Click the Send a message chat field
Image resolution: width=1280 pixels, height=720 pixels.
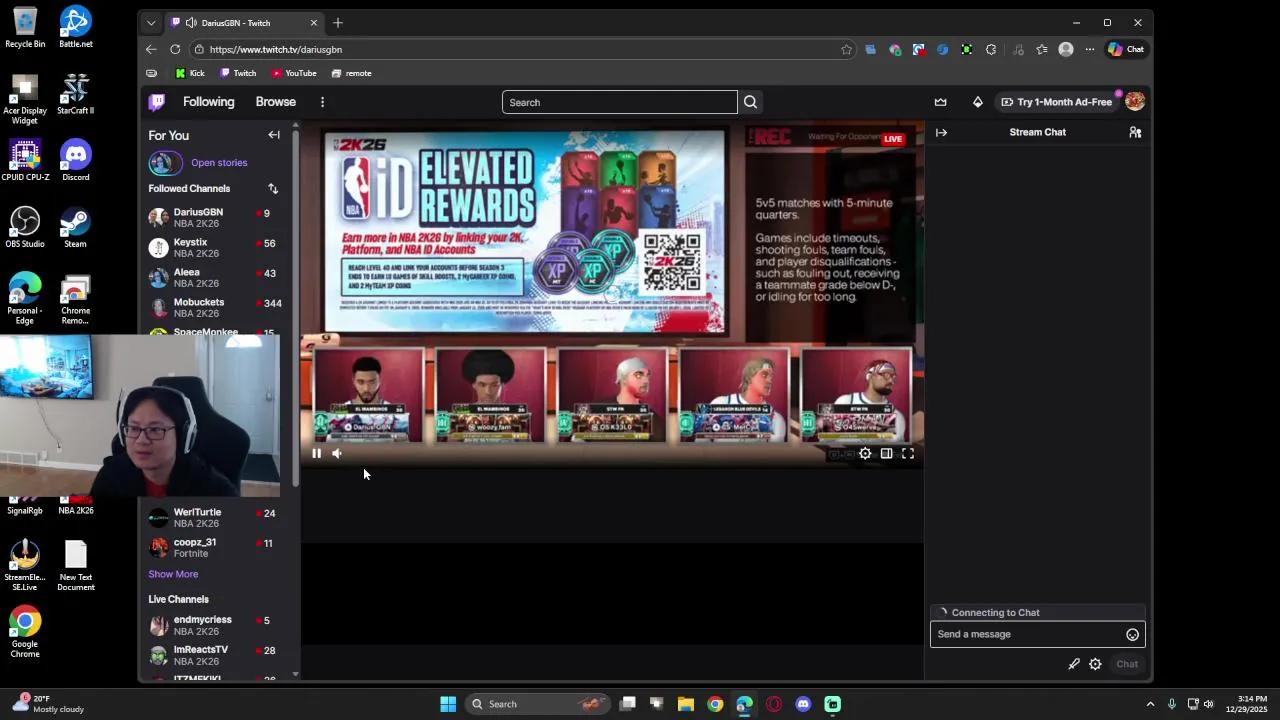[1028, 634]
